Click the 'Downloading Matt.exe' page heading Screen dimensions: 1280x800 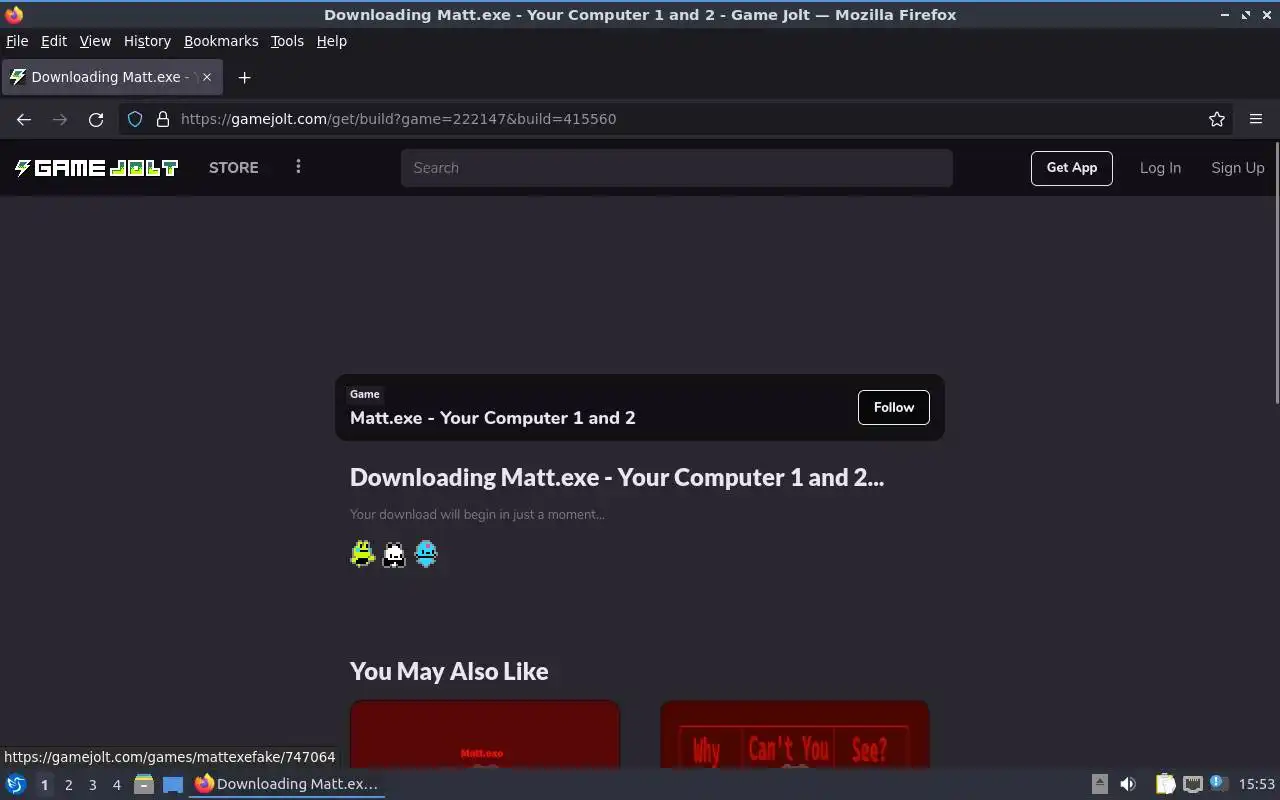tap(617, 477)
